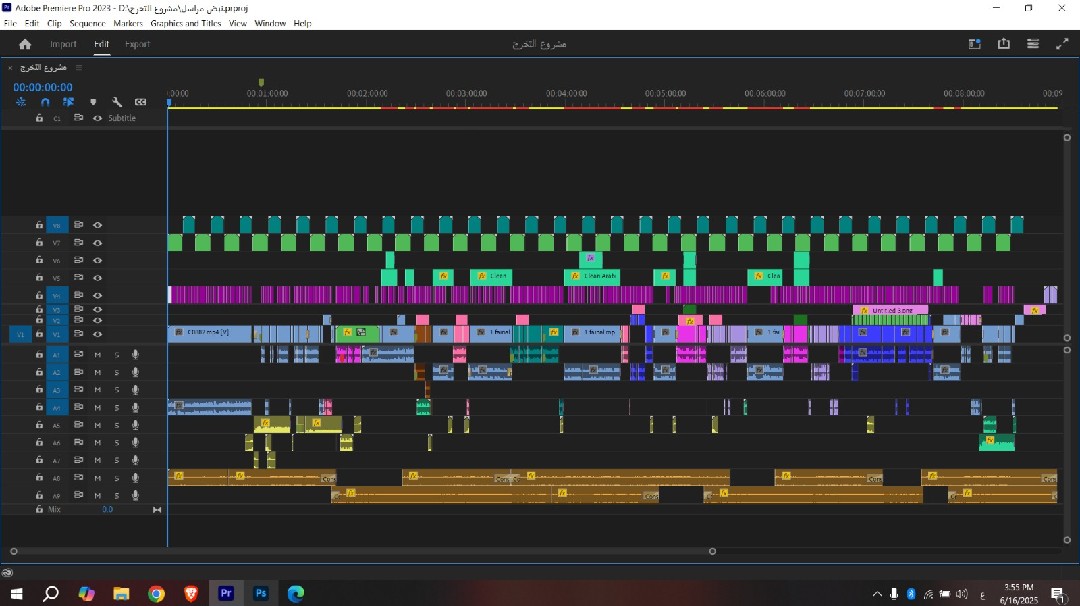The image size is (1080, 606).
Task: Click the fullscreen video arrows icon
Action: click(1062, 44)
